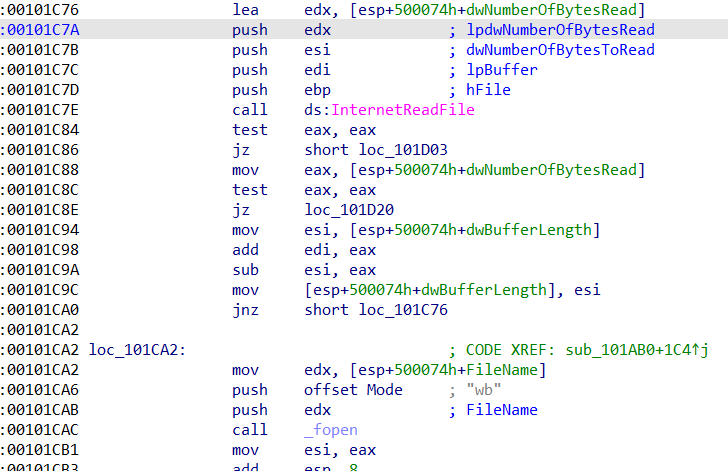Click the call mnemonic at 00101C7E
The height and width of the screenshot is (471, 728).
(250, 110)
